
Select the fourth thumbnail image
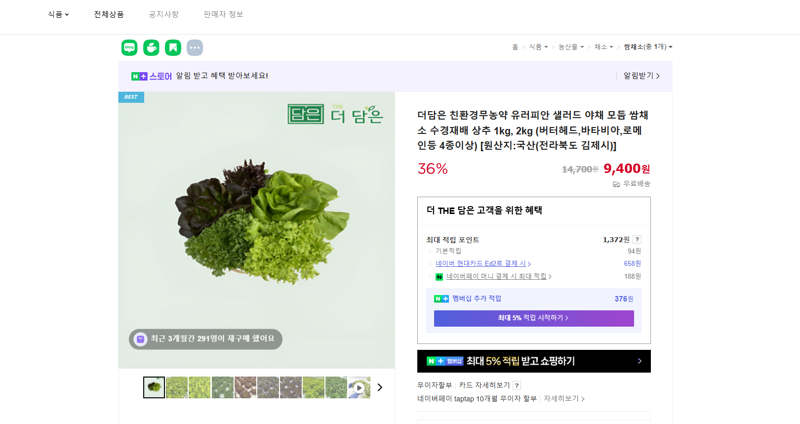[222, 387]
